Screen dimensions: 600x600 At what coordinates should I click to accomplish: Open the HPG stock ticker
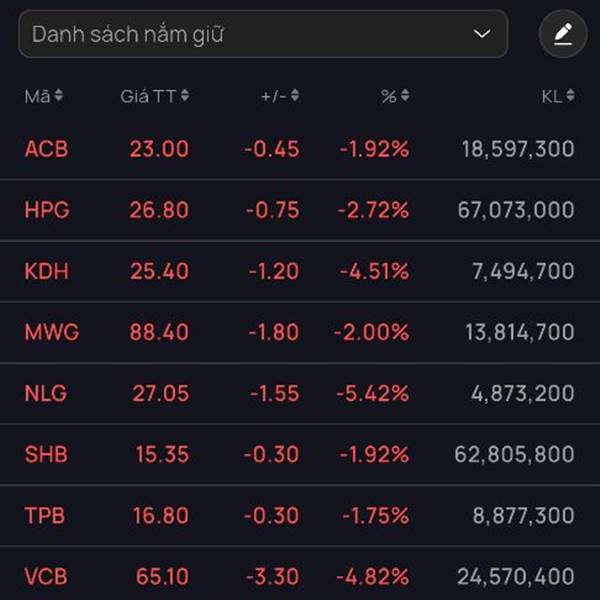[x=46, y=210]
